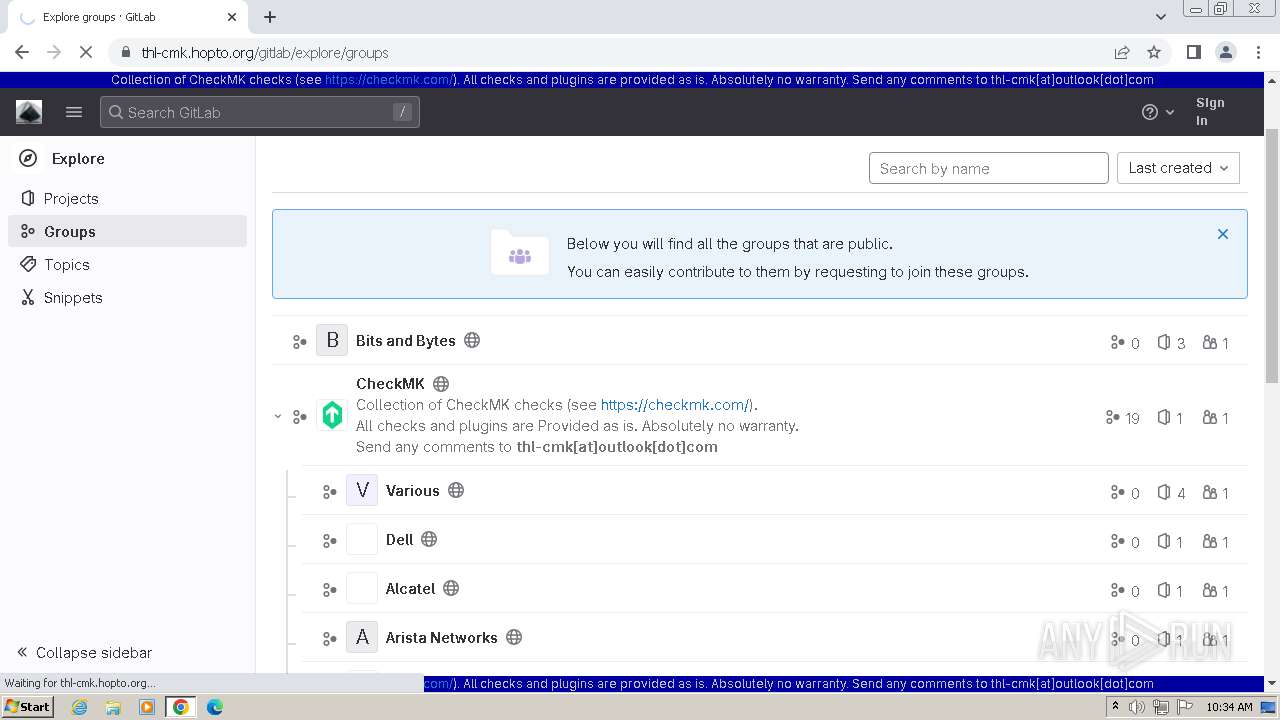The image size is (1280, 720).
Task: Open the Dell subgroup
Action: [x=399, y=539]
